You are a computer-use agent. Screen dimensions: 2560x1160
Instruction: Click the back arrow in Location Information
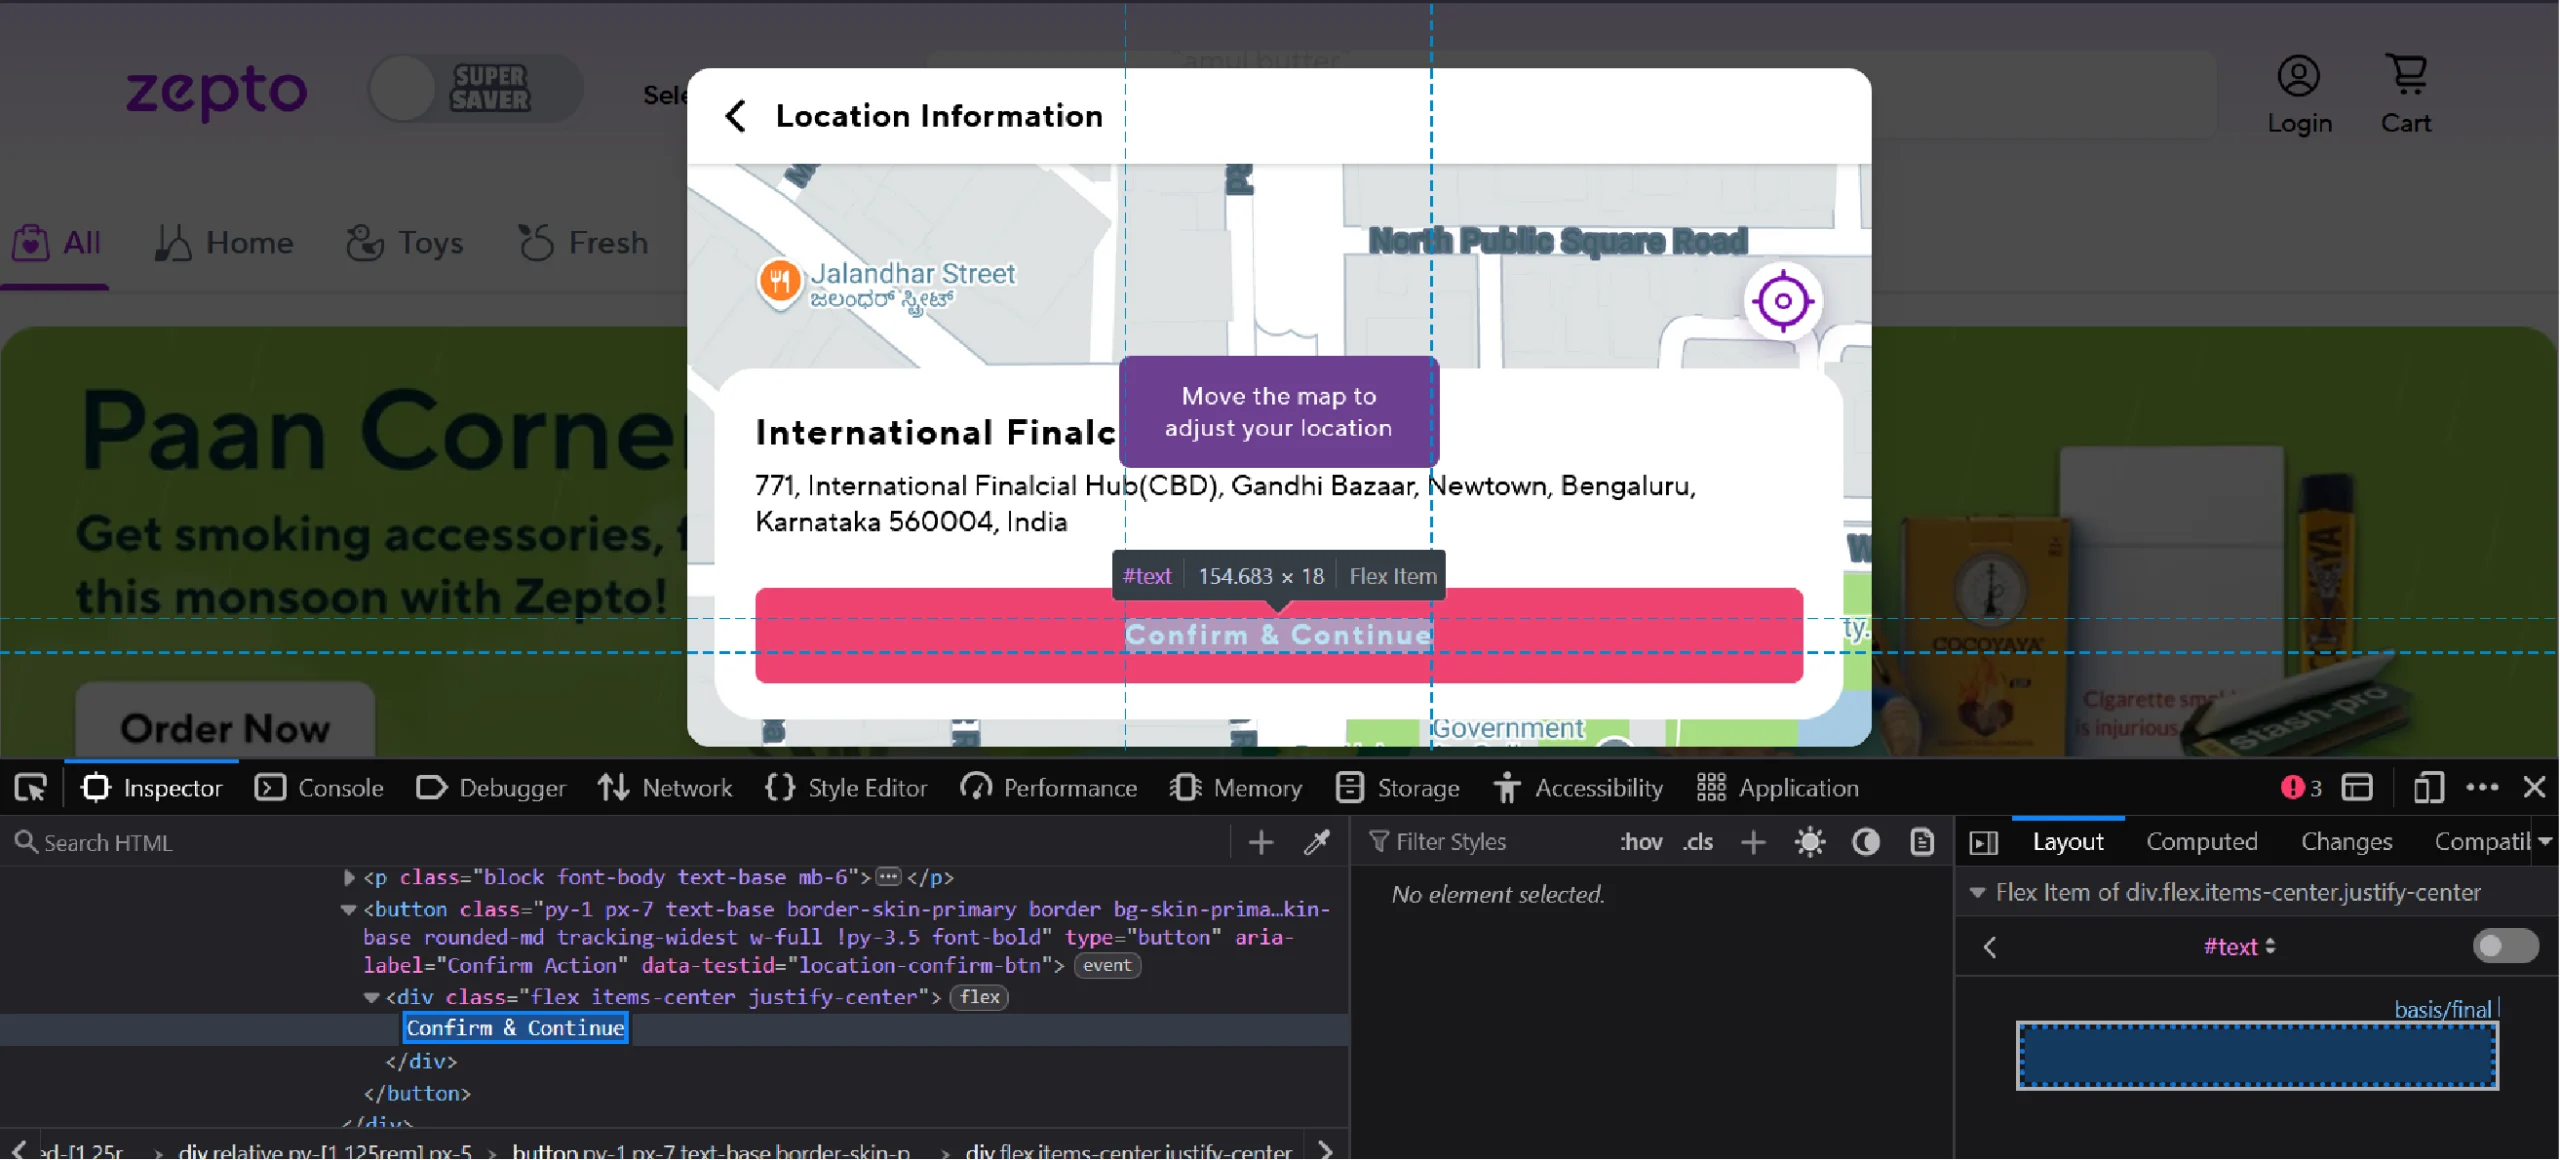(736, 116)
